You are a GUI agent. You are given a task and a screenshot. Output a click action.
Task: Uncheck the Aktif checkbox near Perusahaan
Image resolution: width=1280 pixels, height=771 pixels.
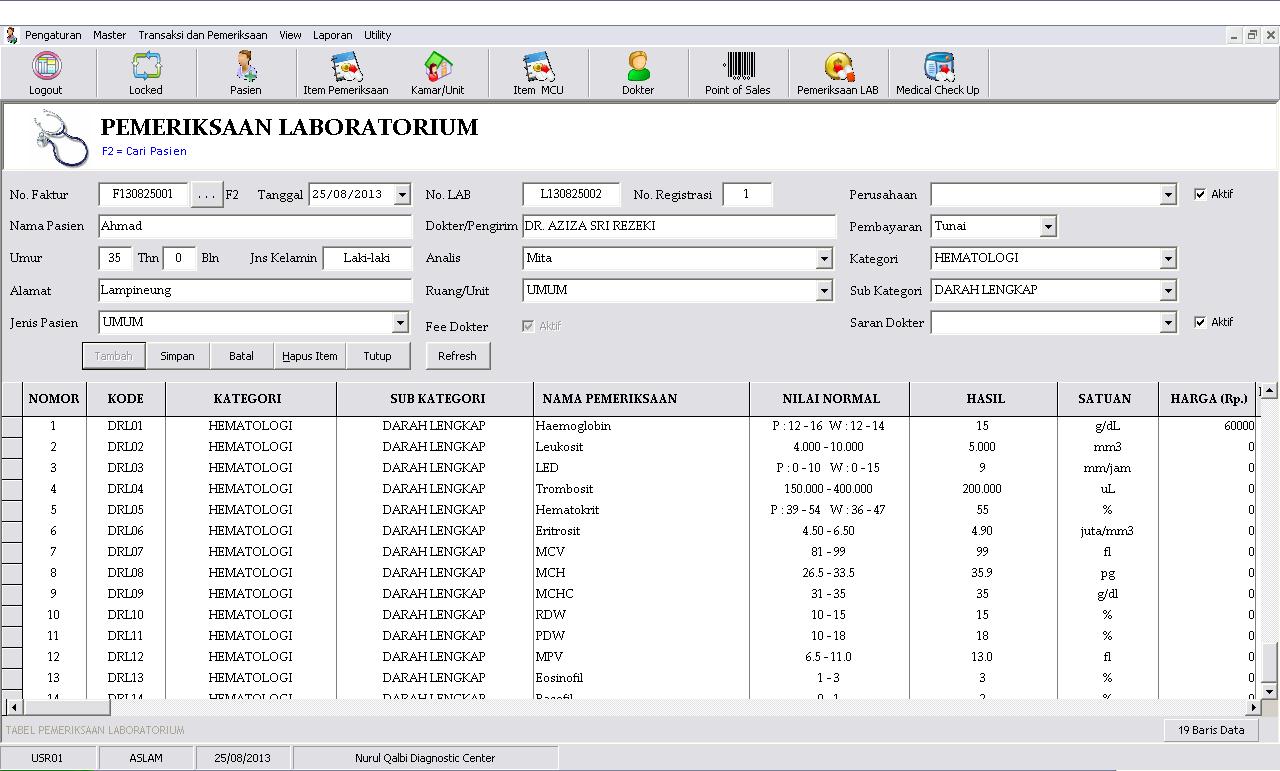click(x=1201, y=194)
